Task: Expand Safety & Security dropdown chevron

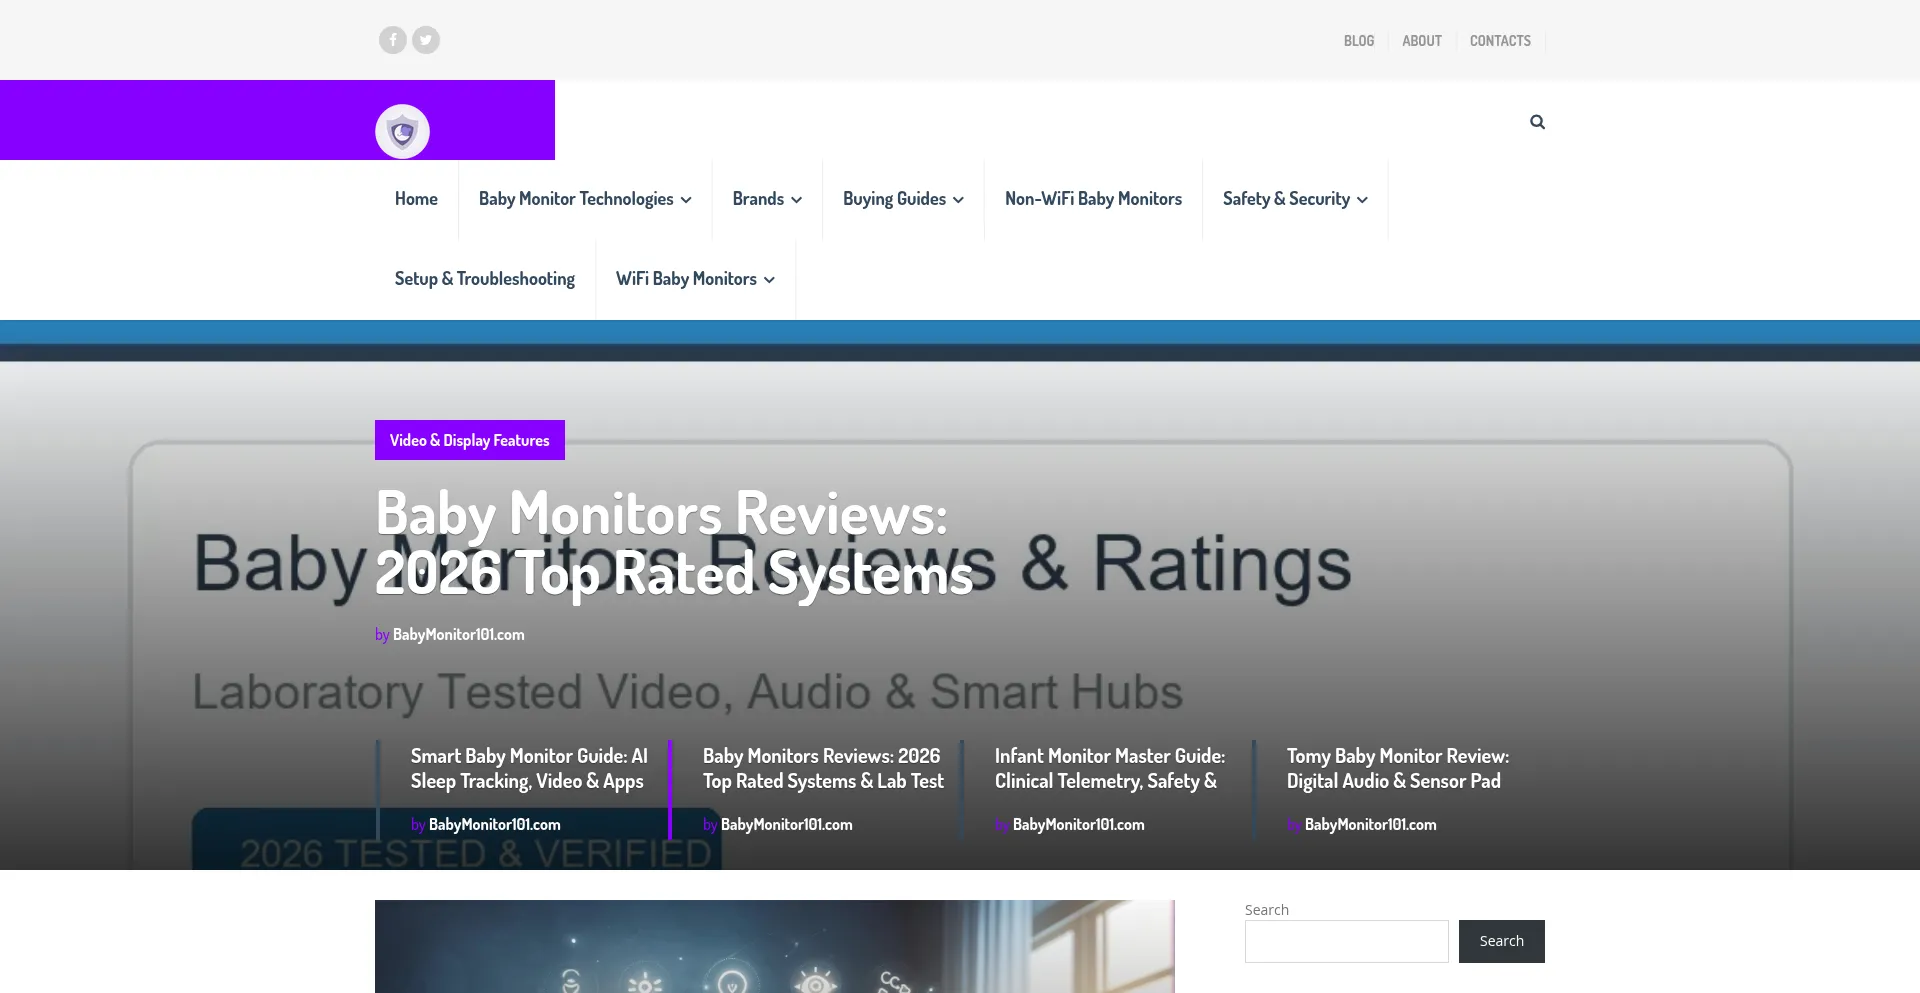Action: 1362,200
